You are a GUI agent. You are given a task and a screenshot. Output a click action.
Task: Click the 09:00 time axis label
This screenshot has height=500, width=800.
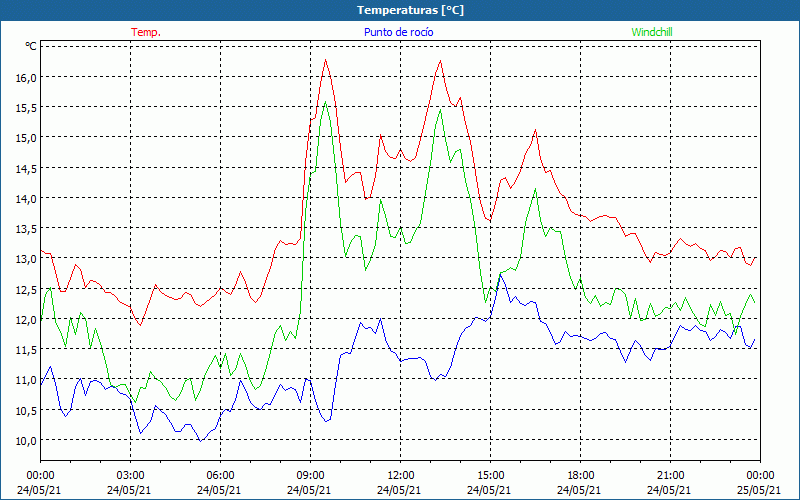tap(310, 476)
